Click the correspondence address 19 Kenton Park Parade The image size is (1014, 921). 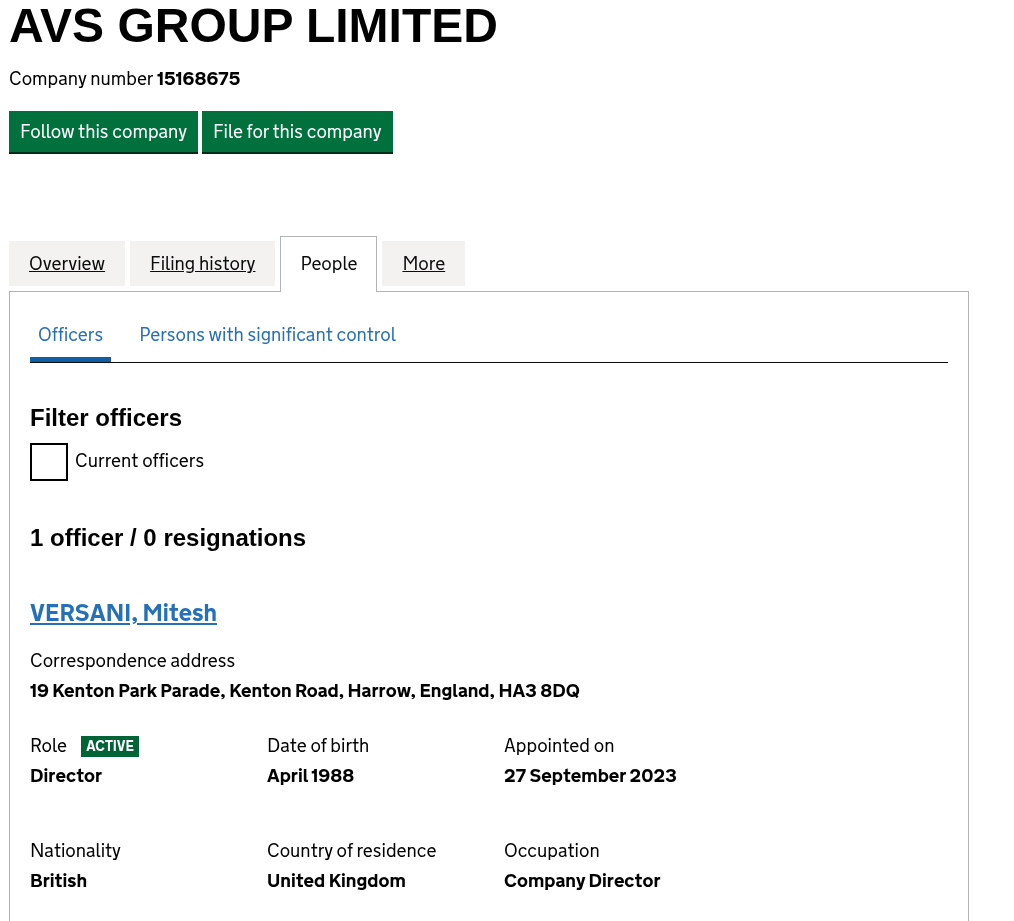(x=305, y=691)
